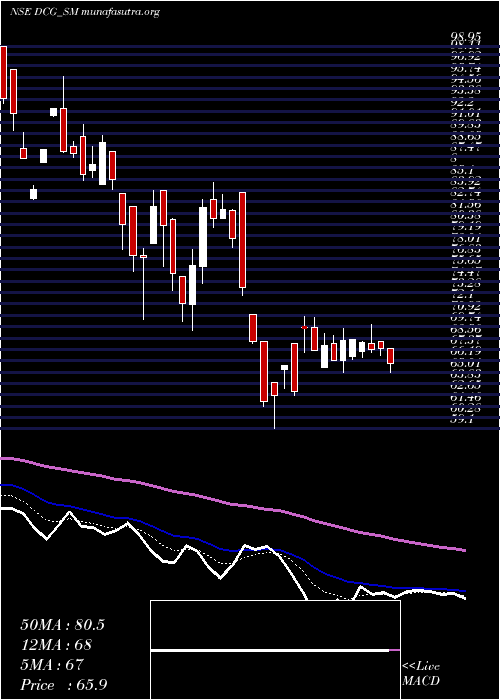The height and width of the screenshot is (700, 500).
Task: Click the 59.1 bottom price axis label
Action: 462,420
